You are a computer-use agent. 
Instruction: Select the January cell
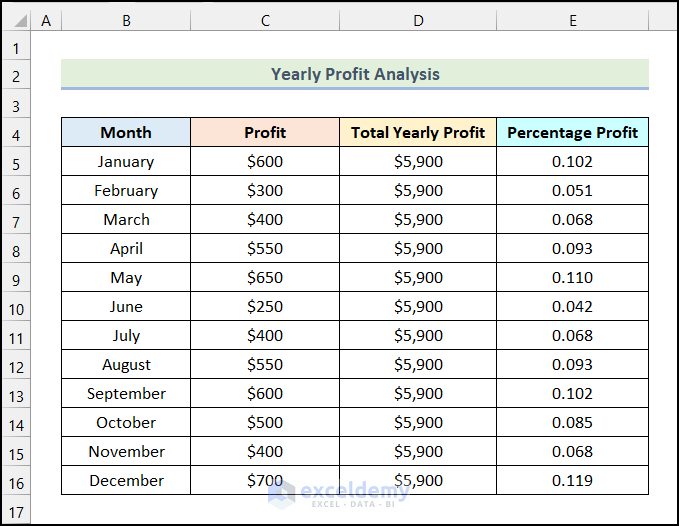tap(126, 162)
